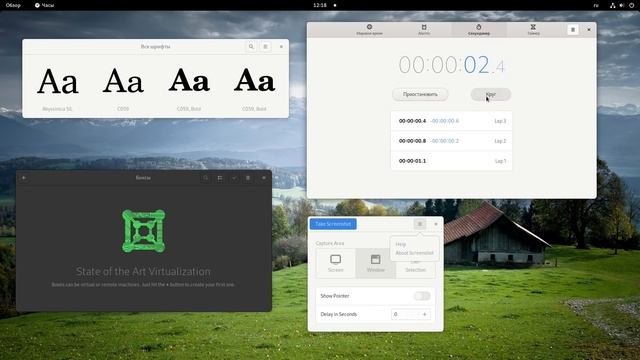Image resolution: width=640 pixels, height=360 pixels.
Task: Select Window capture area
Action: pyautogui.click(x=376, y=263)
